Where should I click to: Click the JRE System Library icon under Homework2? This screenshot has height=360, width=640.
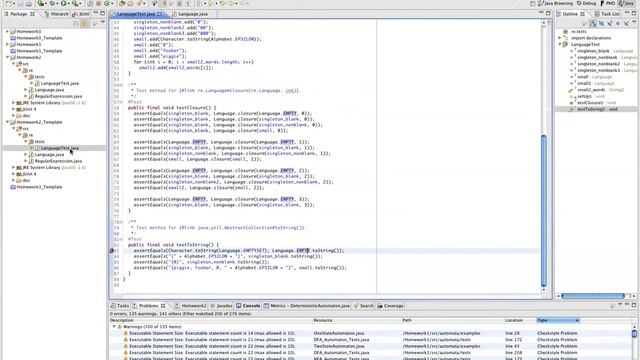[19, 103]
